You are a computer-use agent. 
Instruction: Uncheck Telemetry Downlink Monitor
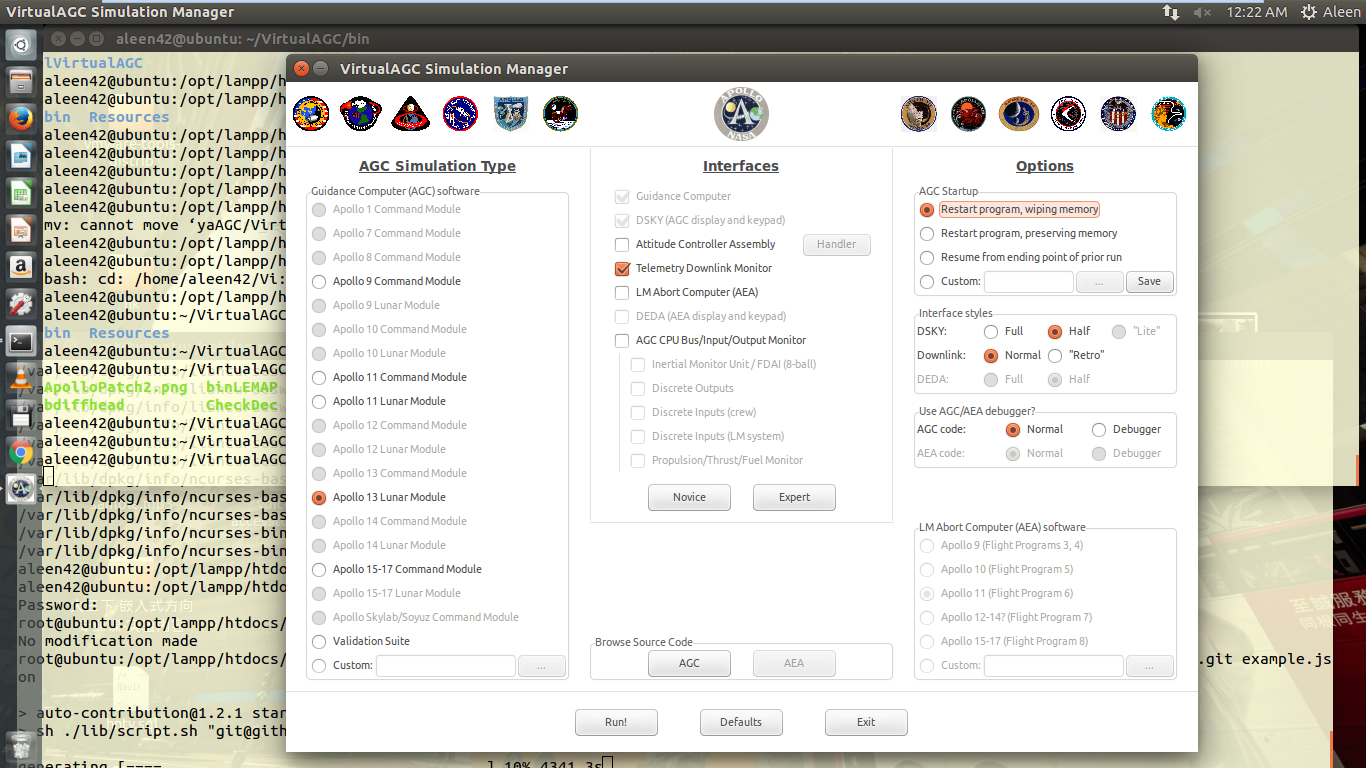[x=622, y=268]
